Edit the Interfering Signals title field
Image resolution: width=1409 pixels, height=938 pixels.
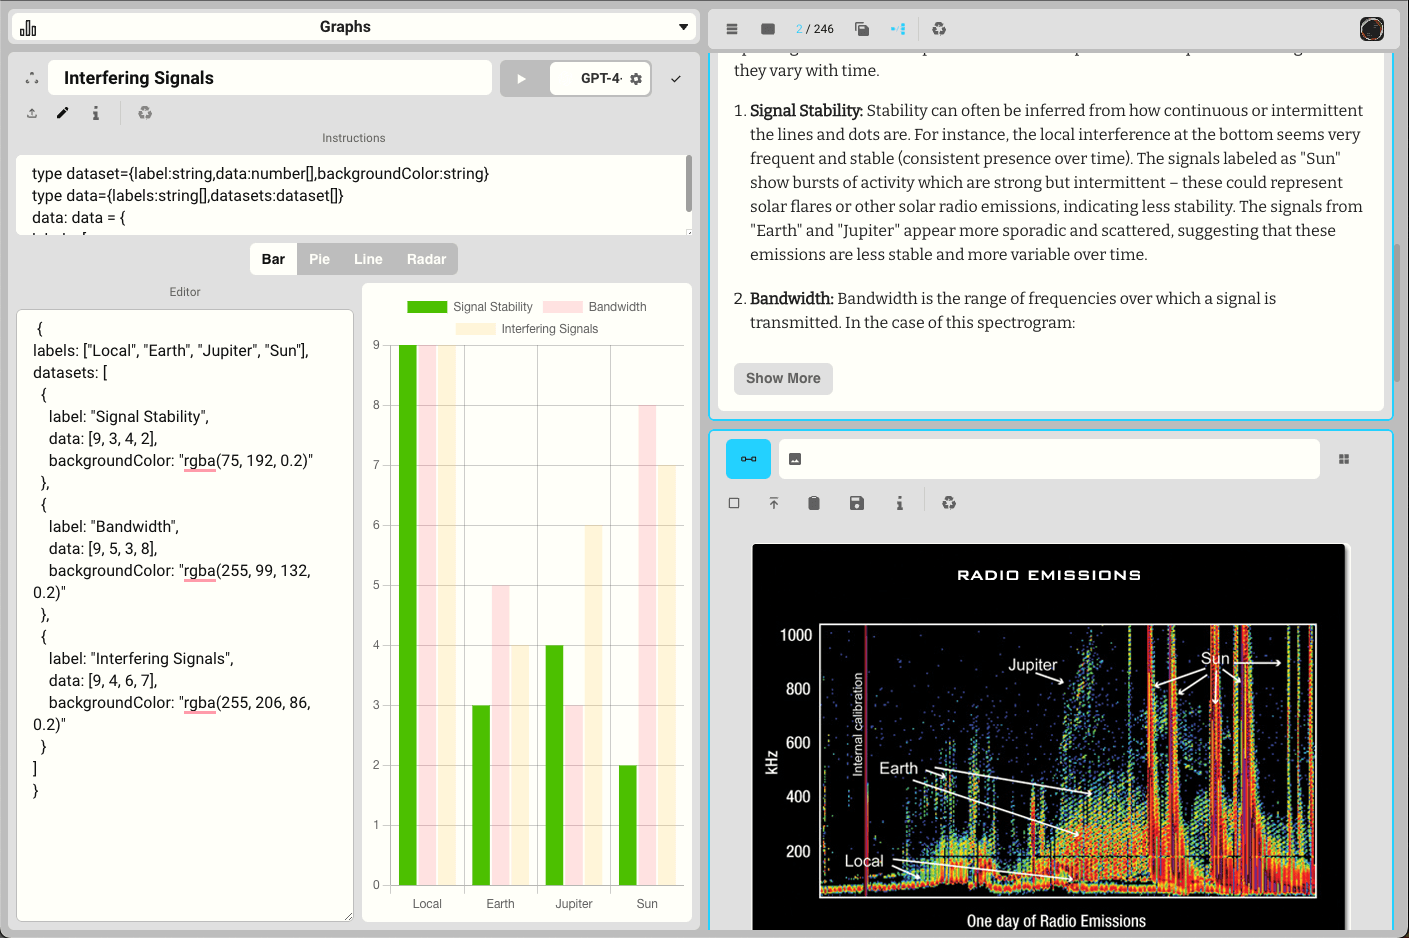pos(270,78)
